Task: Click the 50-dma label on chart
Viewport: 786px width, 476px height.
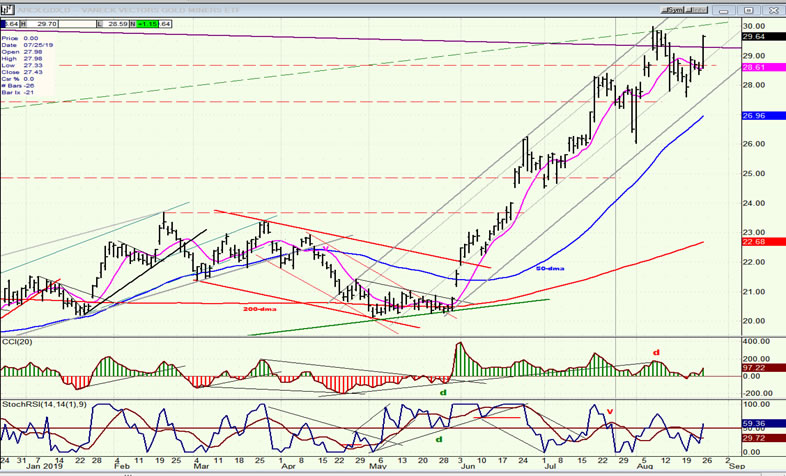Action: pyautogui.click(x=550, y=269)
